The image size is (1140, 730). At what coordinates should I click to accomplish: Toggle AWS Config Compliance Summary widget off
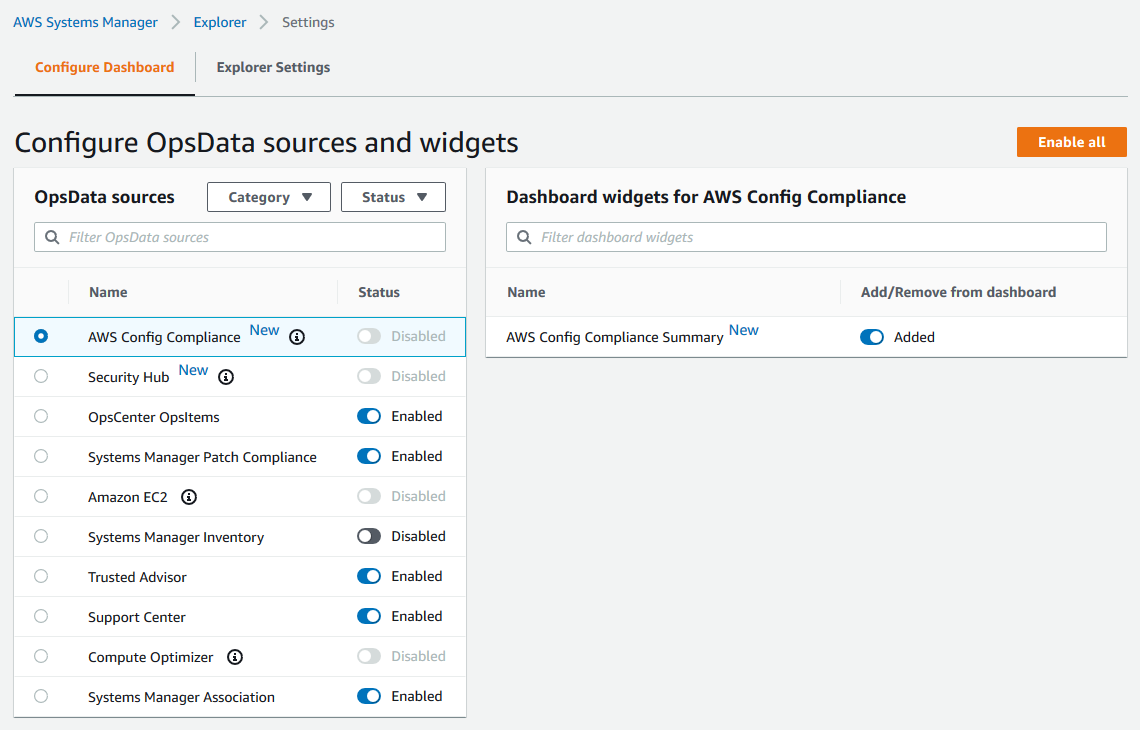pos(872,337)
